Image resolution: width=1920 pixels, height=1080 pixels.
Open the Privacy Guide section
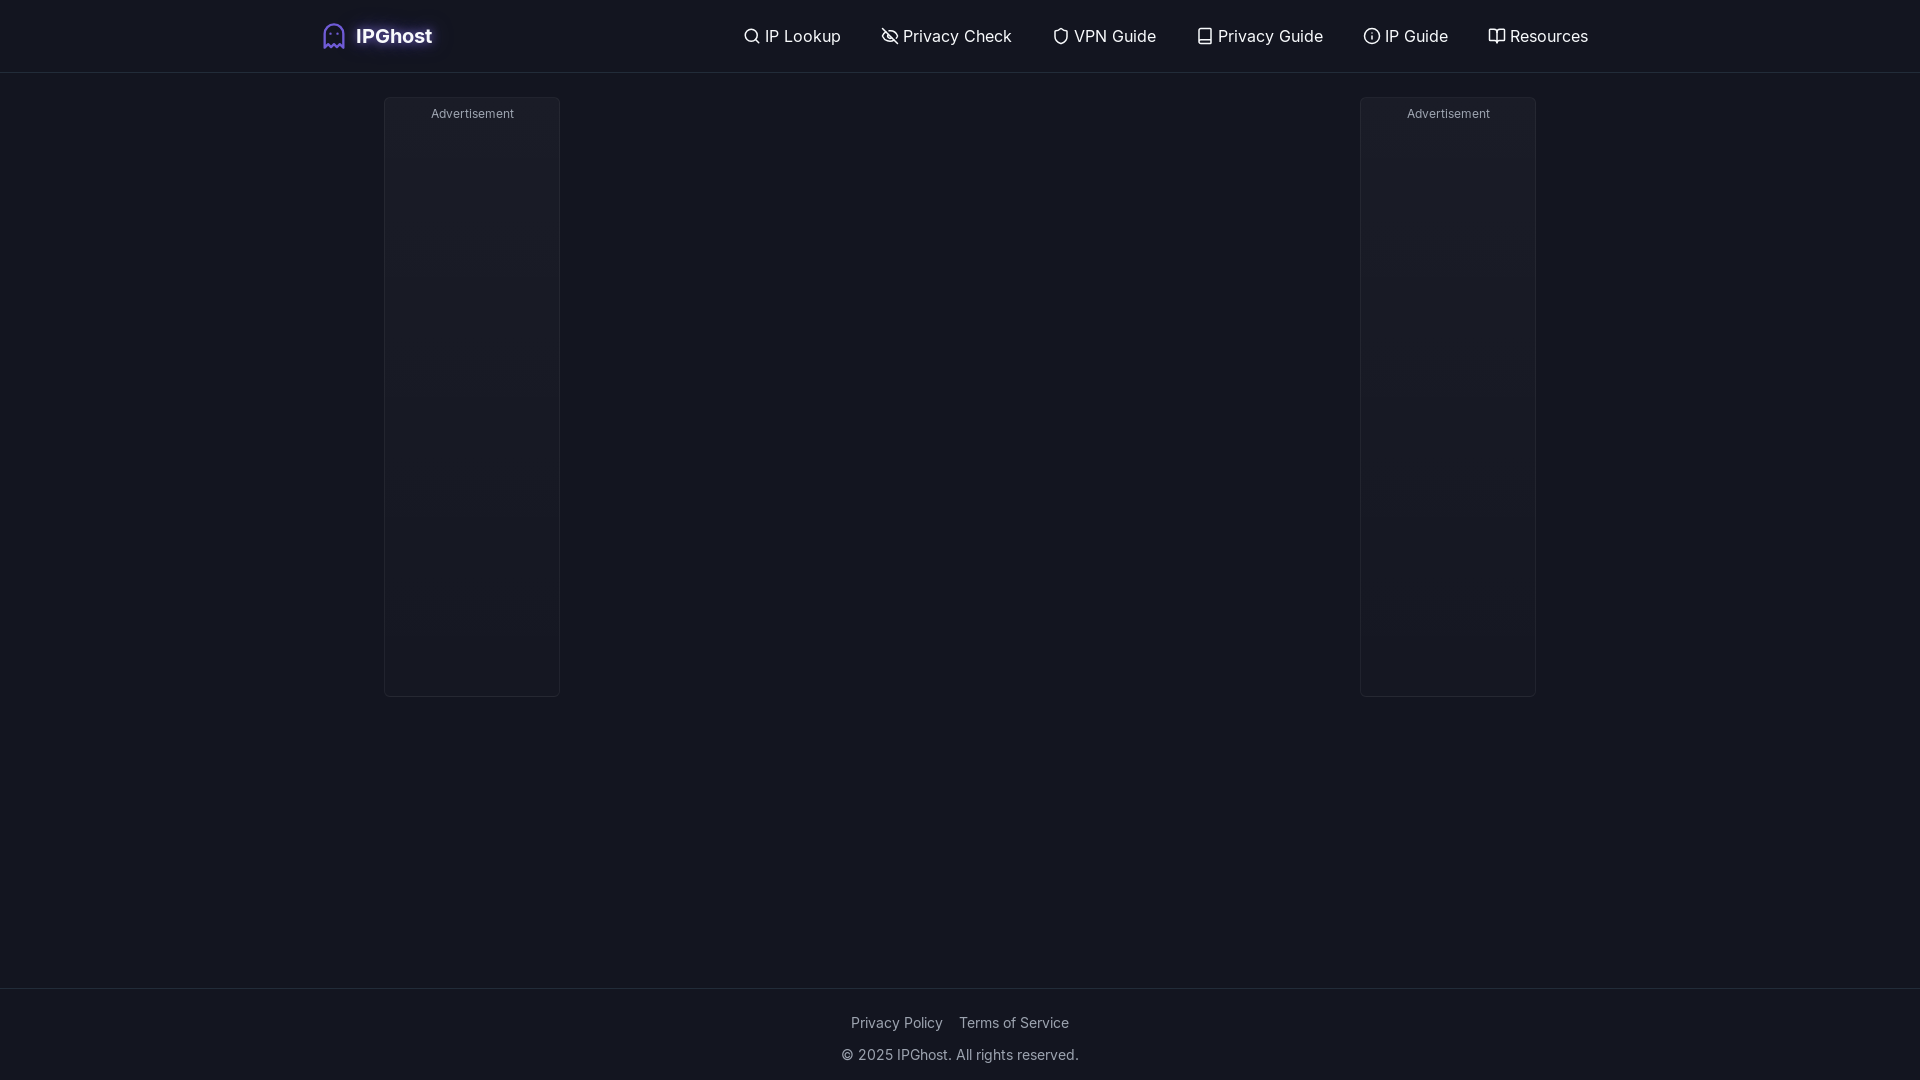tap(1259, 36)
